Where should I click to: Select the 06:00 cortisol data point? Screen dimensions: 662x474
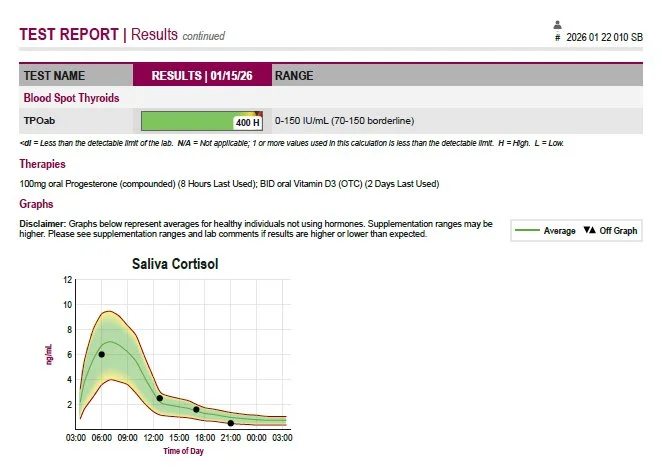tap(102, 354)
